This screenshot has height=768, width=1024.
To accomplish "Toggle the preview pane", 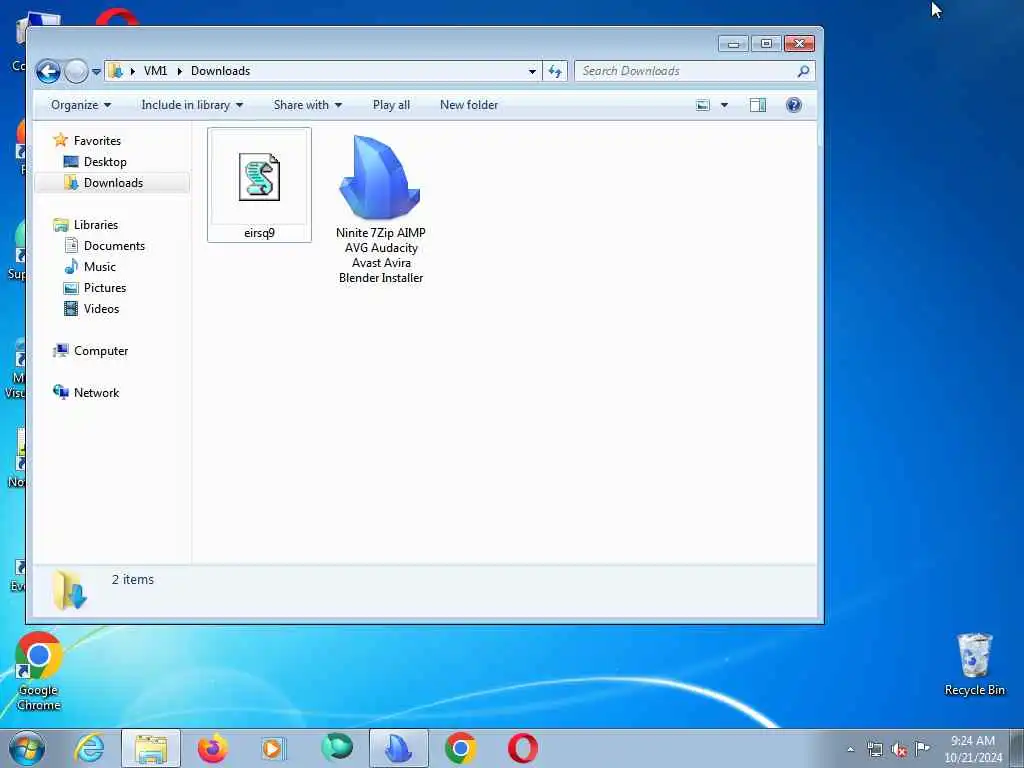I will pyautogui.click(x=758, y=105).
